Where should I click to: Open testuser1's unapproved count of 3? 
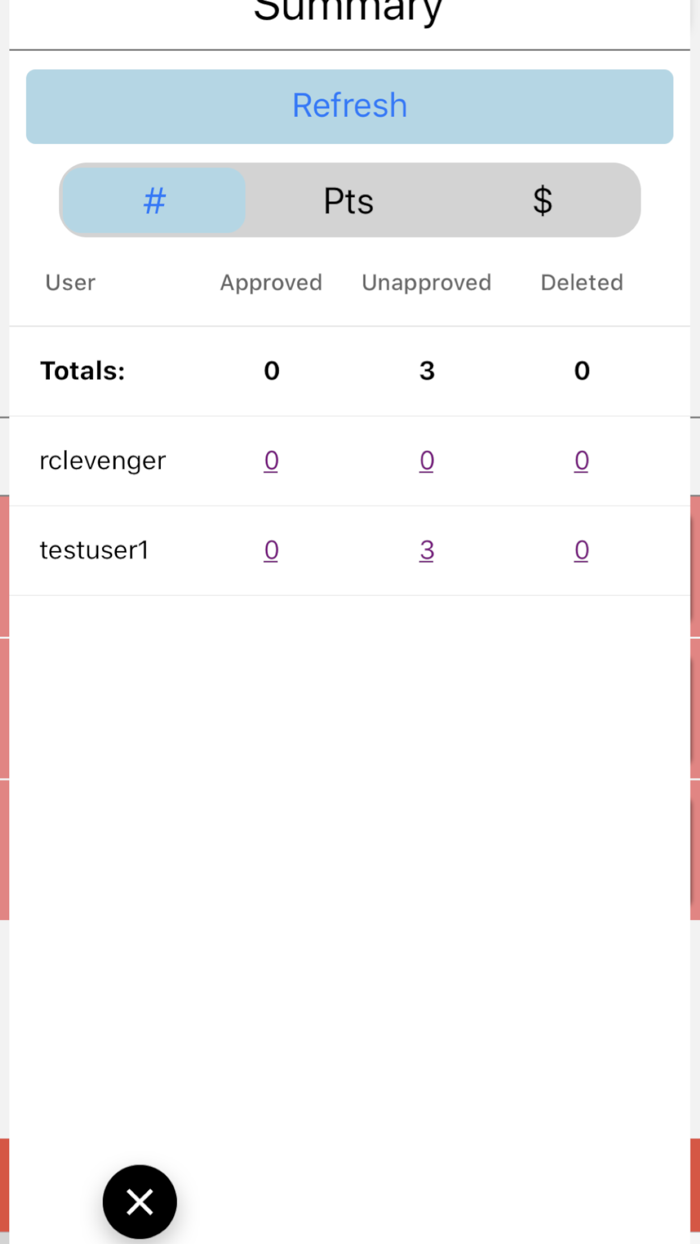[x=427, y=550]
